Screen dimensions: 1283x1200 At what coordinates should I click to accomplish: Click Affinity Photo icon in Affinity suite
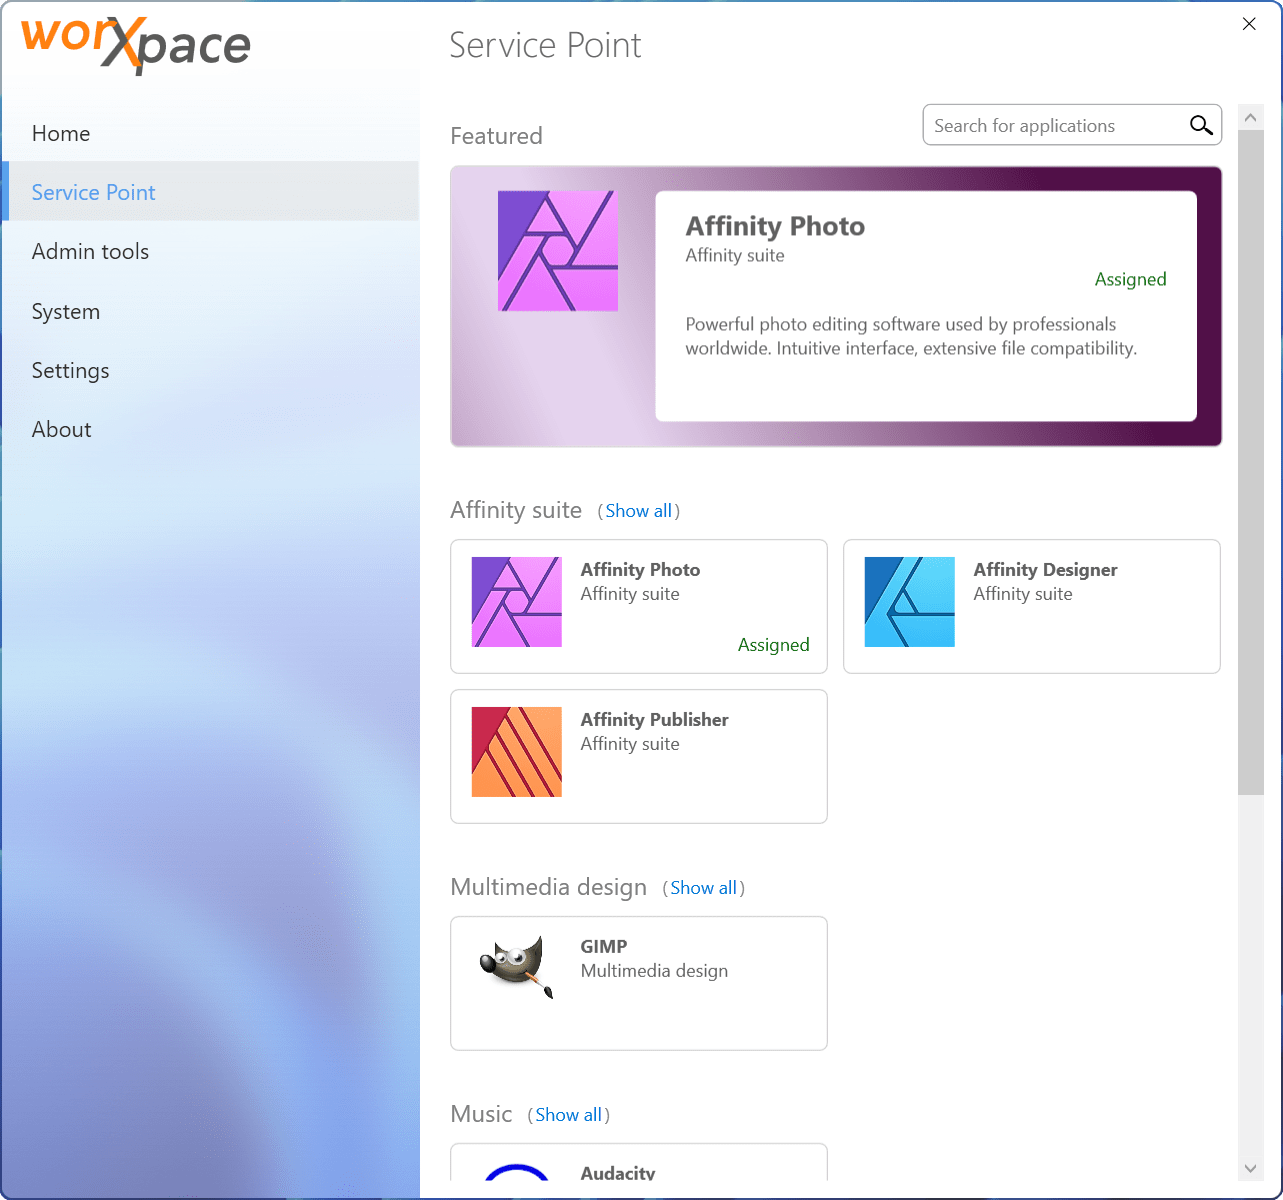click(x=517, y=602)
